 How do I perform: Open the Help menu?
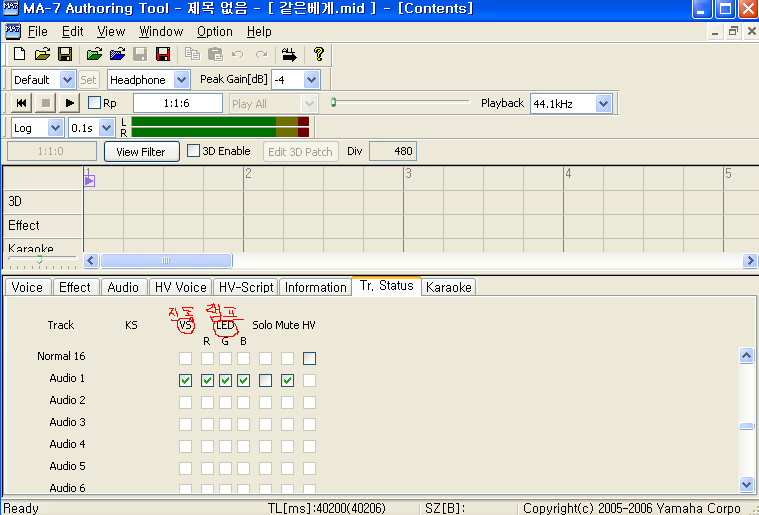(x=259, y=31)
